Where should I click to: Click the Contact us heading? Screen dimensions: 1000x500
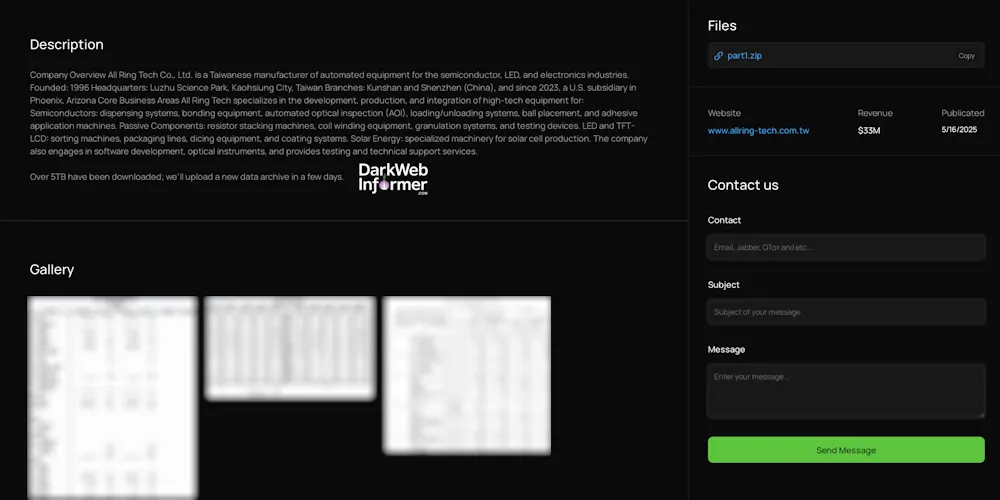[743, 185]
